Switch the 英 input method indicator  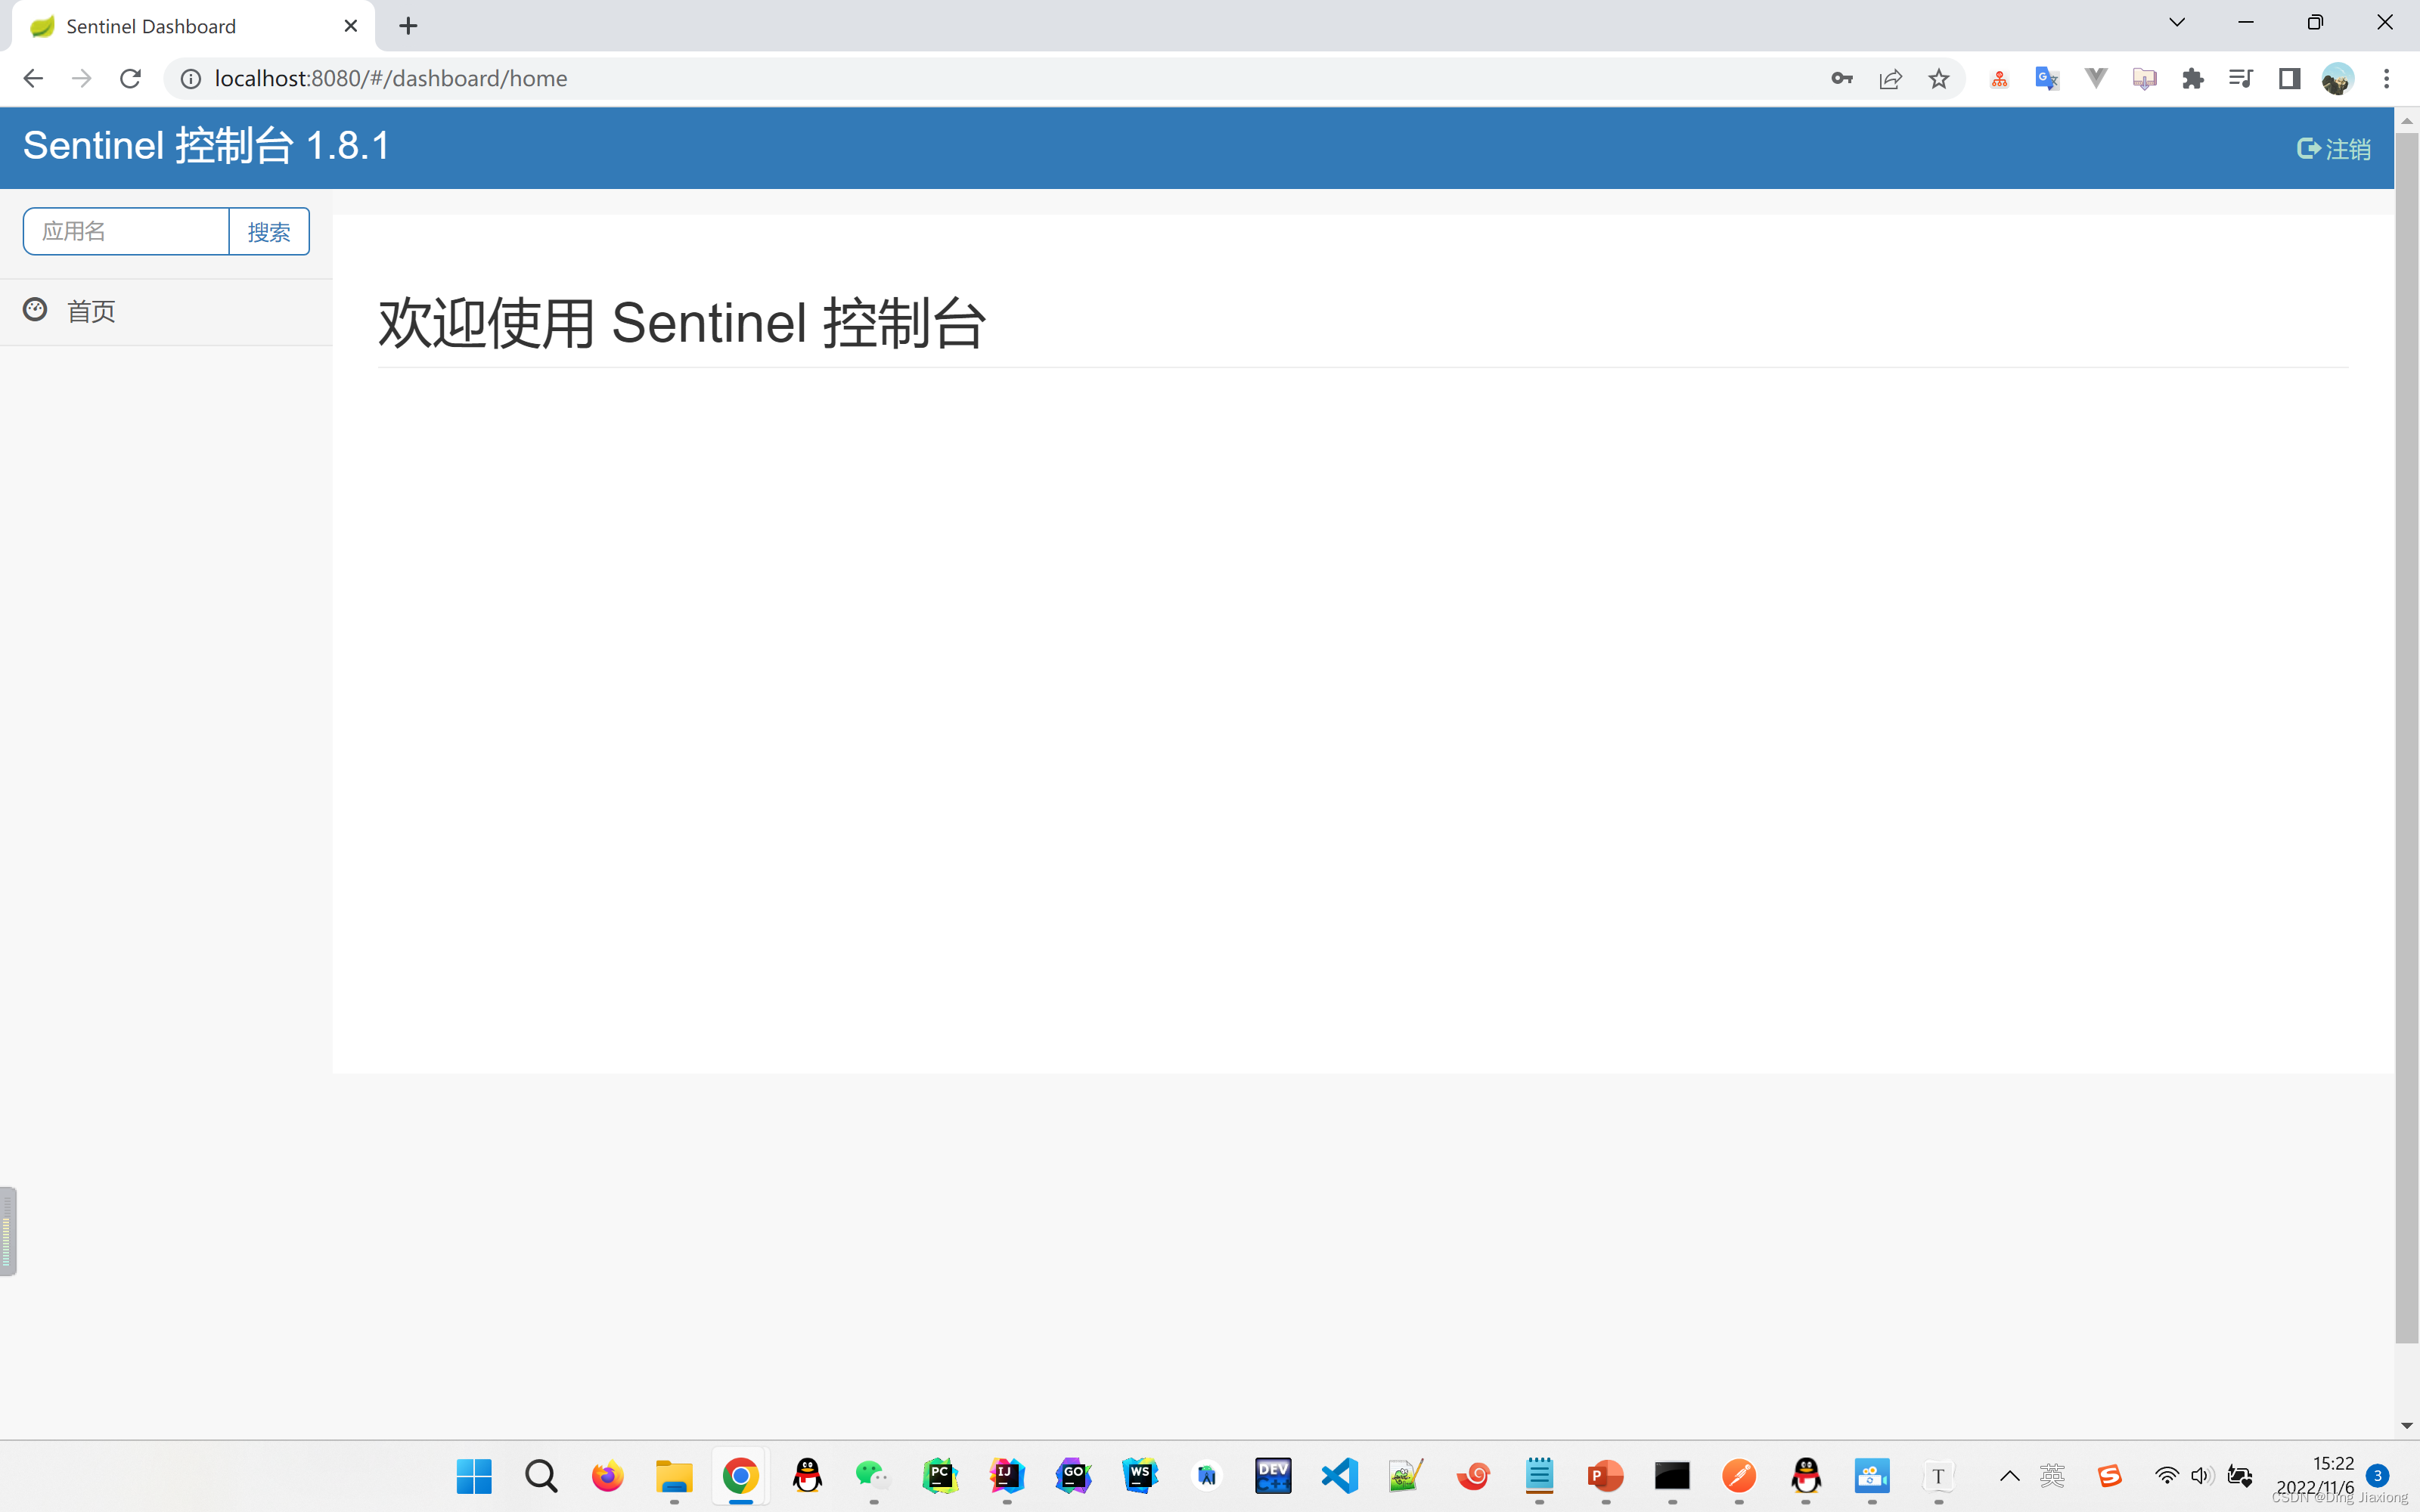click(x=2052, y=1476)
